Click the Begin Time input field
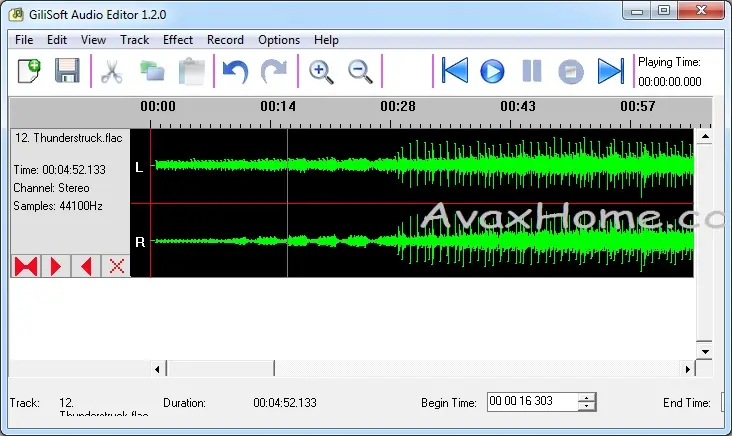 pyautogui.click(x=532, y=401)
